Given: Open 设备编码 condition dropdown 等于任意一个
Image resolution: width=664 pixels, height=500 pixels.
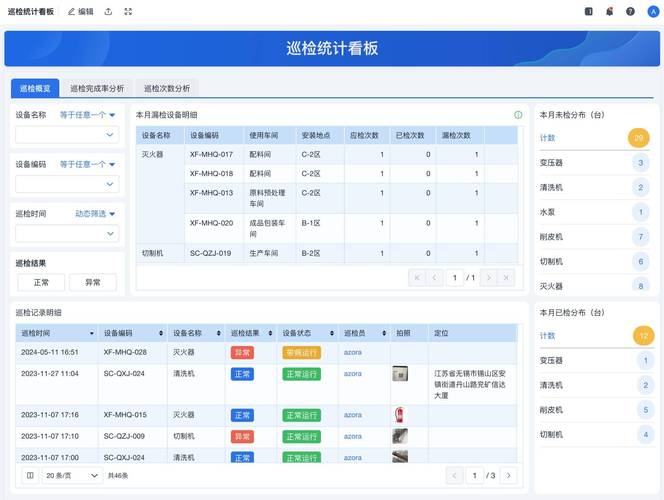Looking at the screenshot, I should [87, 164].
